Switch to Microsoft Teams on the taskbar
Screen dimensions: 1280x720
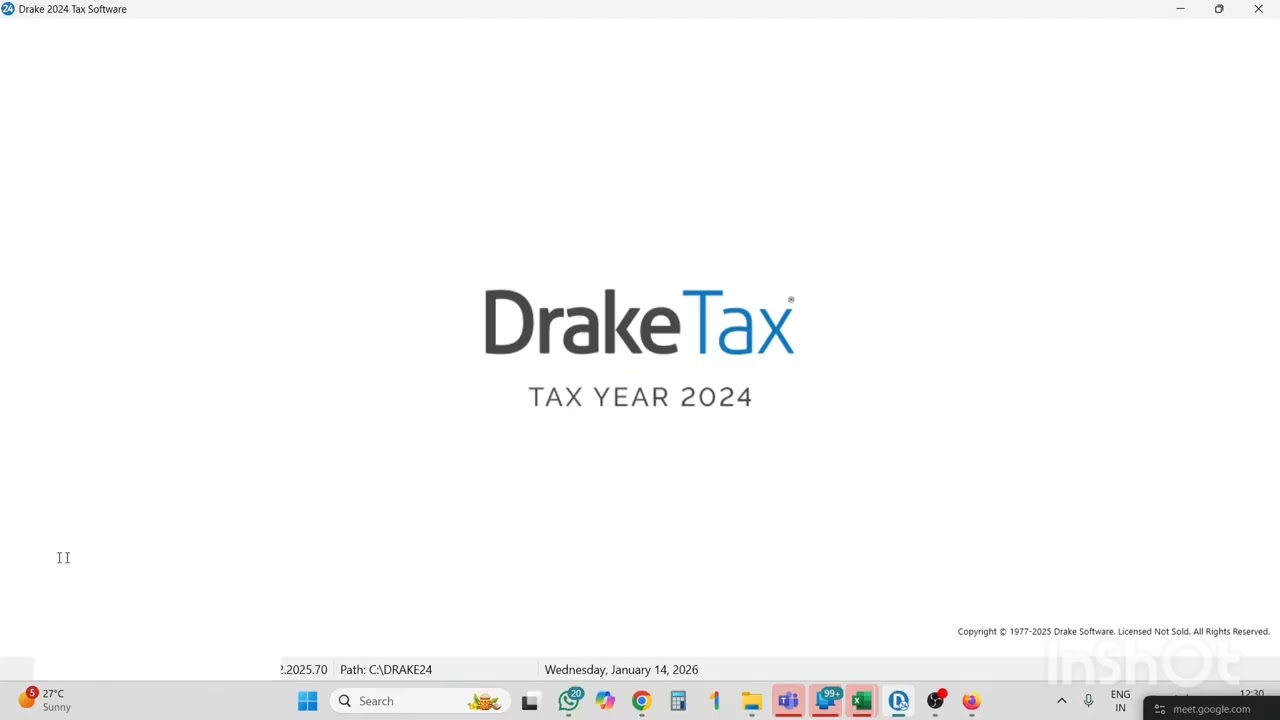tap(788, 701)
